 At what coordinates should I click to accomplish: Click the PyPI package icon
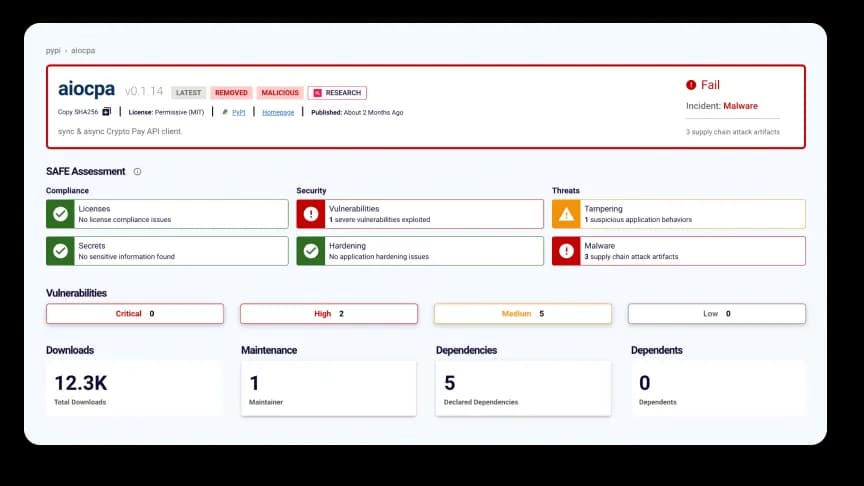pos(225,112)
